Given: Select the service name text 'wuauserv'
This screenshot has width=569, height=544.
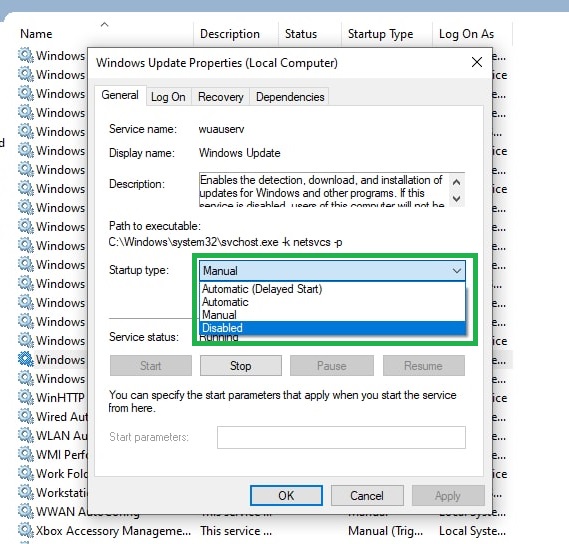Looking at the screenshot, I should [x=221, y=129].
